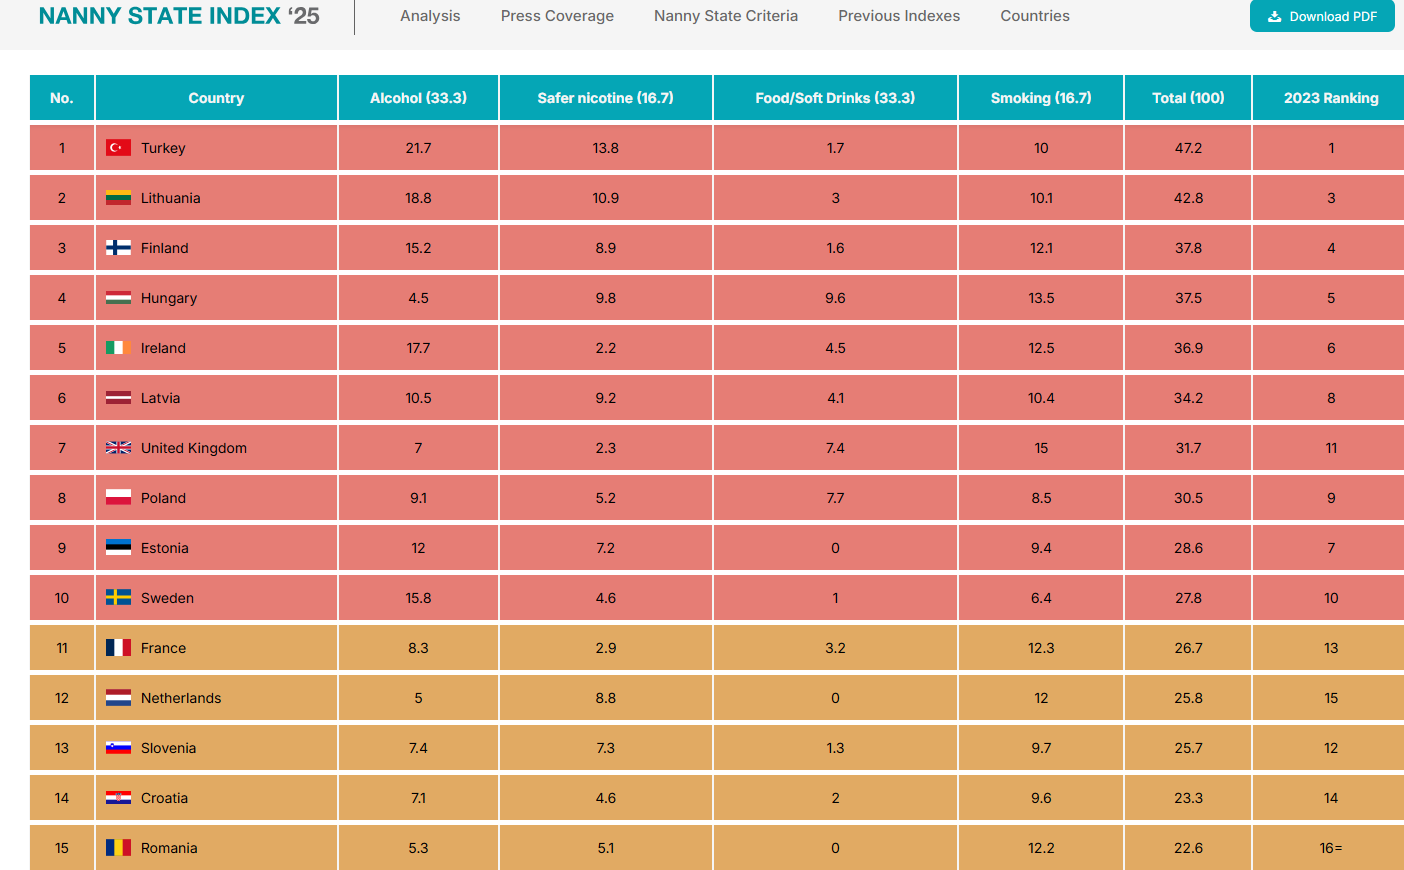Click the France flag icon

[x=118, y=648]
